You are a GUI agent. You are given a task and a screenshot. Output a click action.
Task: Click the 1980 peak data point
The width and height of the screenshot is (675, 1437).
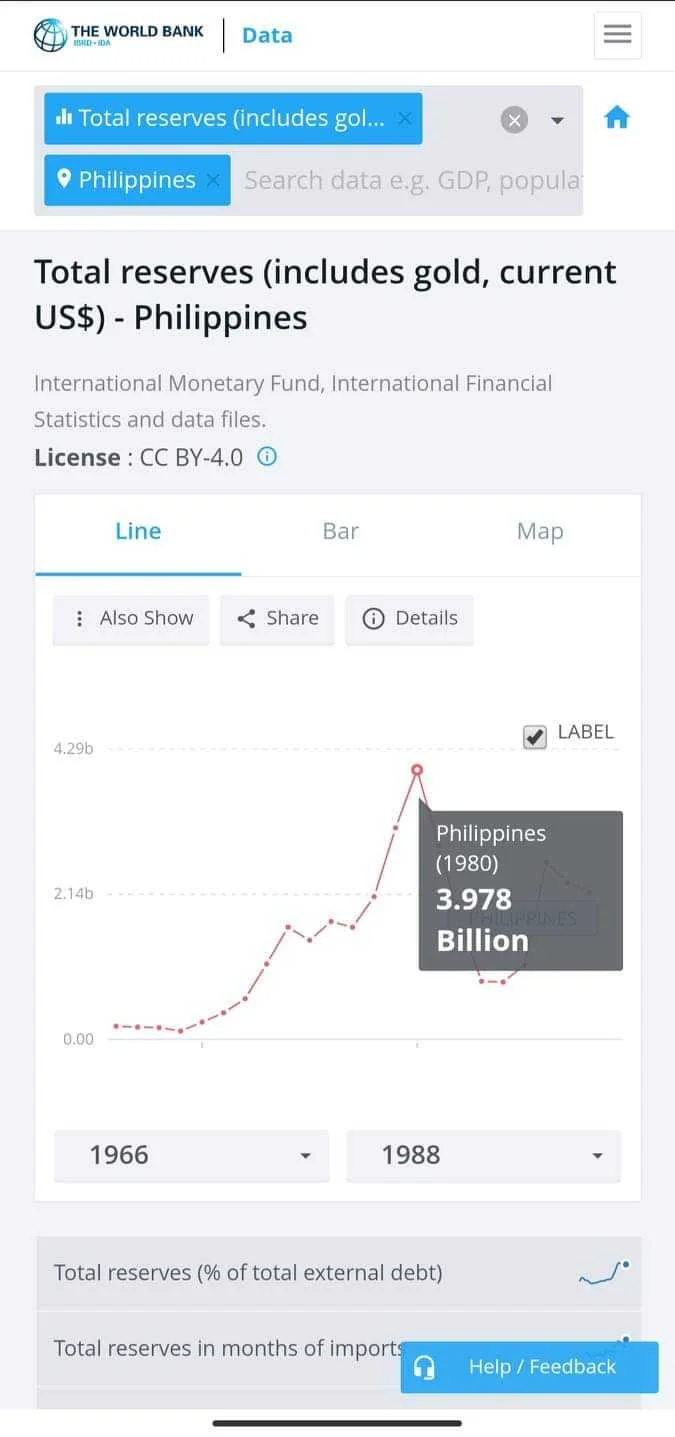417,770
